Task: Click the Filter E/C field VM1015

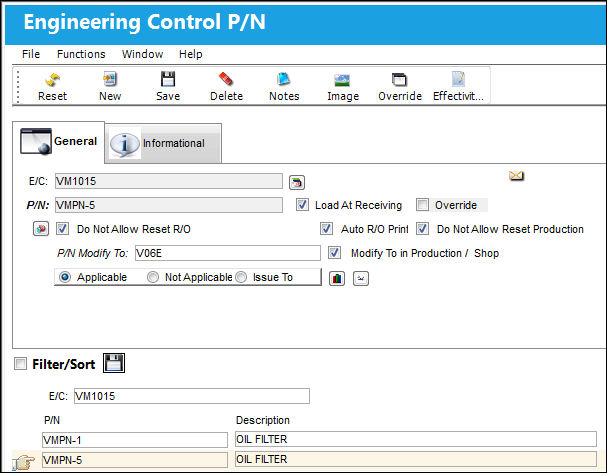Action: pyautogui.click(x=192, y=396)
